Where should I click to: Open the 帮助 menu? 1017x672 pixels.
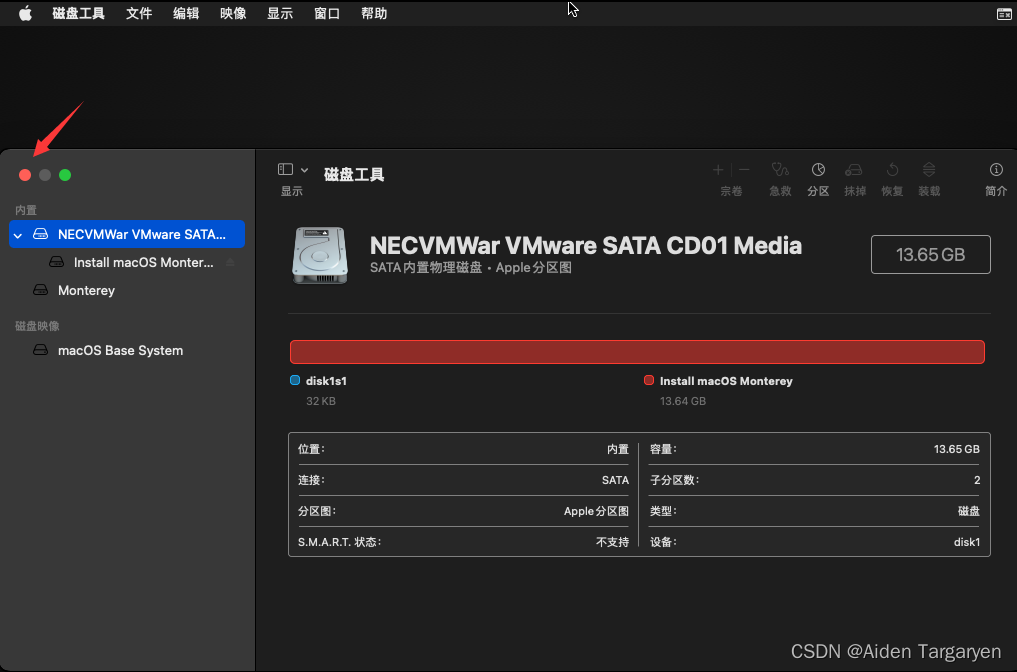click(x=374, y=14)
